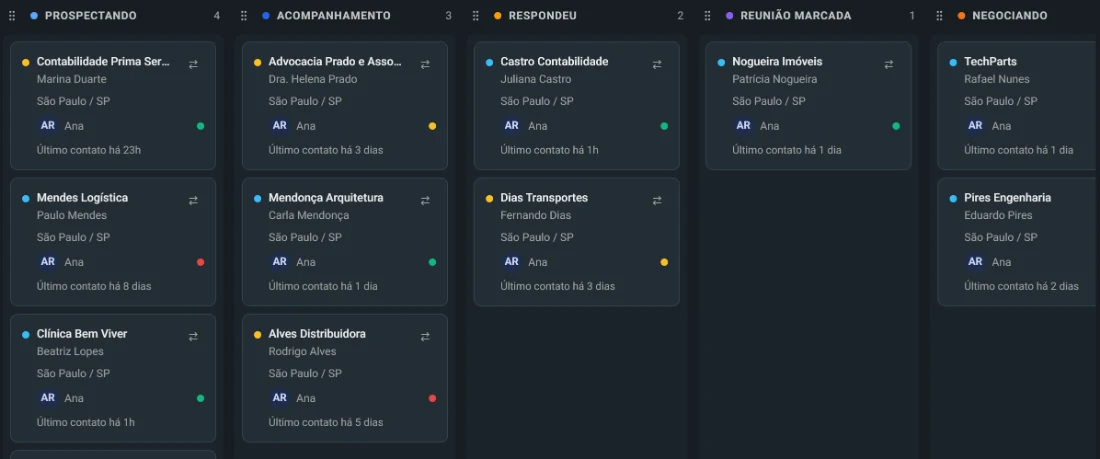Viewport: 1100px width, 459px height.
Task: Click the transfer arrows on Contabilidade Prima card
Action: tap(193, 64)
